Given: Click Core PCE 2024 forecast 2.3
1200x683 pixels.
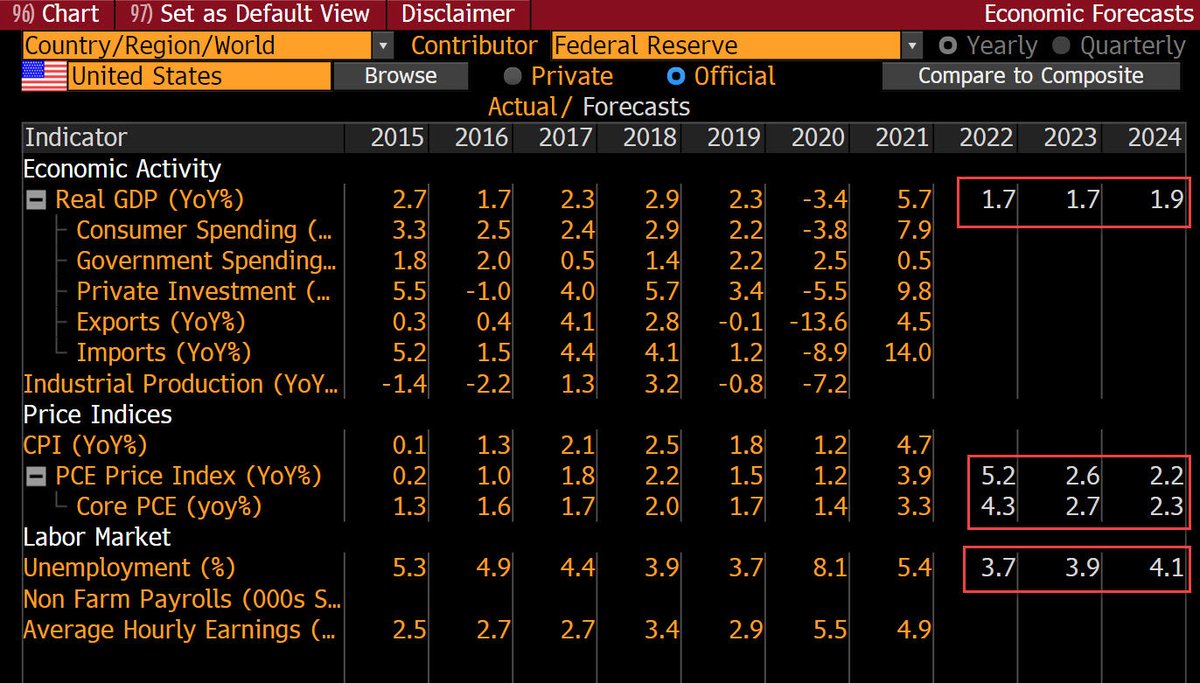Looking at the screenshot, I should [x=1167, y=507].
